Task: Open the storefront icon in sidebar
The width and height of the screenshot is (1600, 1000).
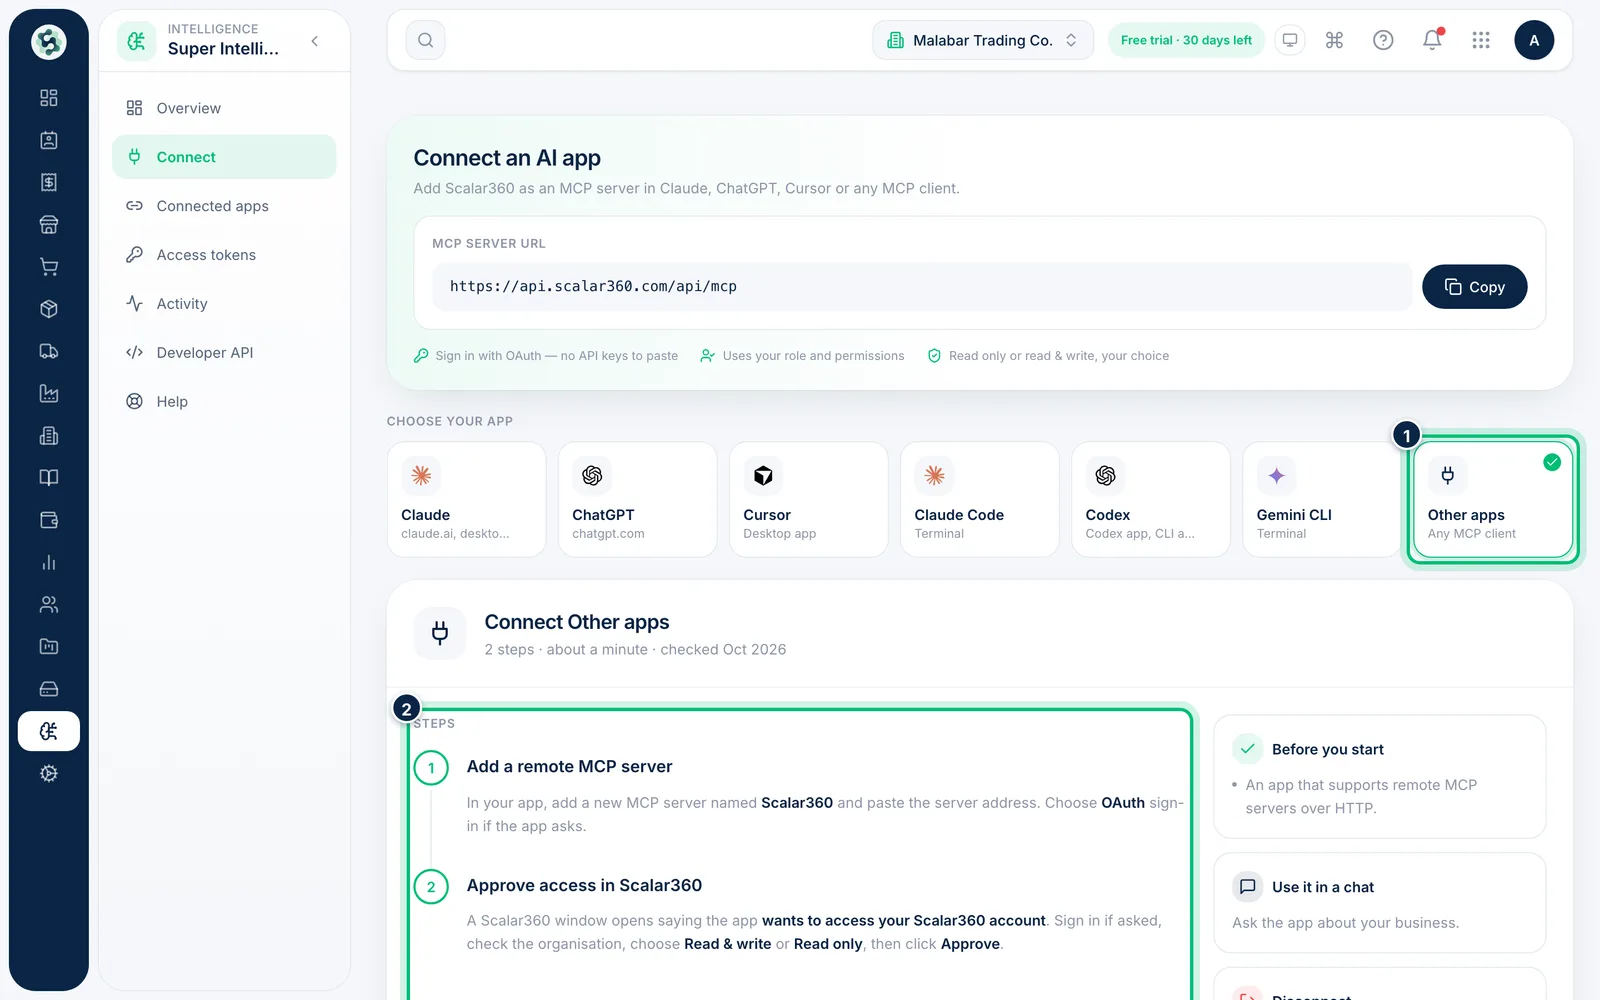Action: coord(48,225)
